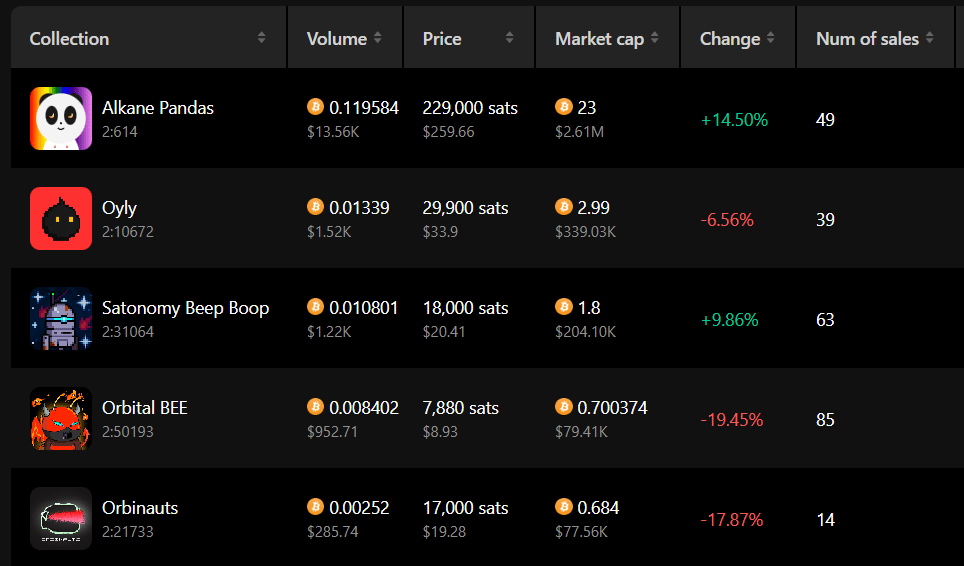964x566 pixels.
Task: Click Bitcoin icon next to market cap 23
Action: click(564, 107)
